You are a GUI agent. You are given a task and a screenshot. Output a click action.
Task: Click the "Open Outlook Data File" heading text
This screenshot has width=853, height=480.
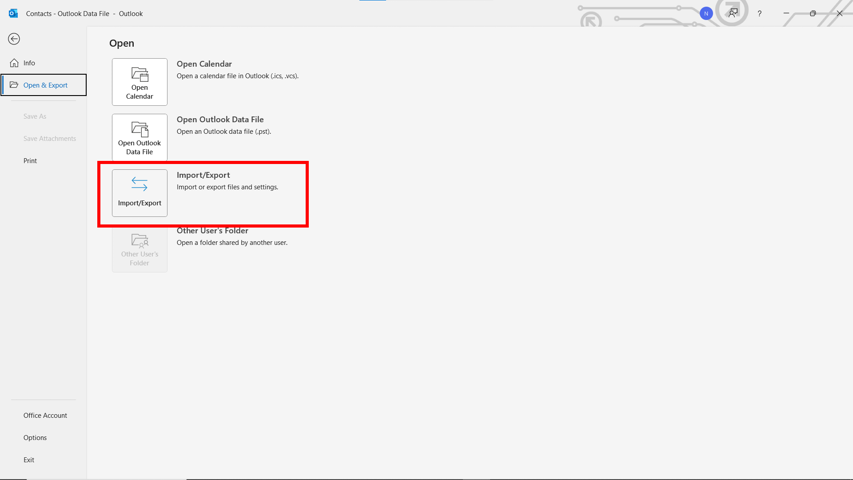click(x=220, y=119)
